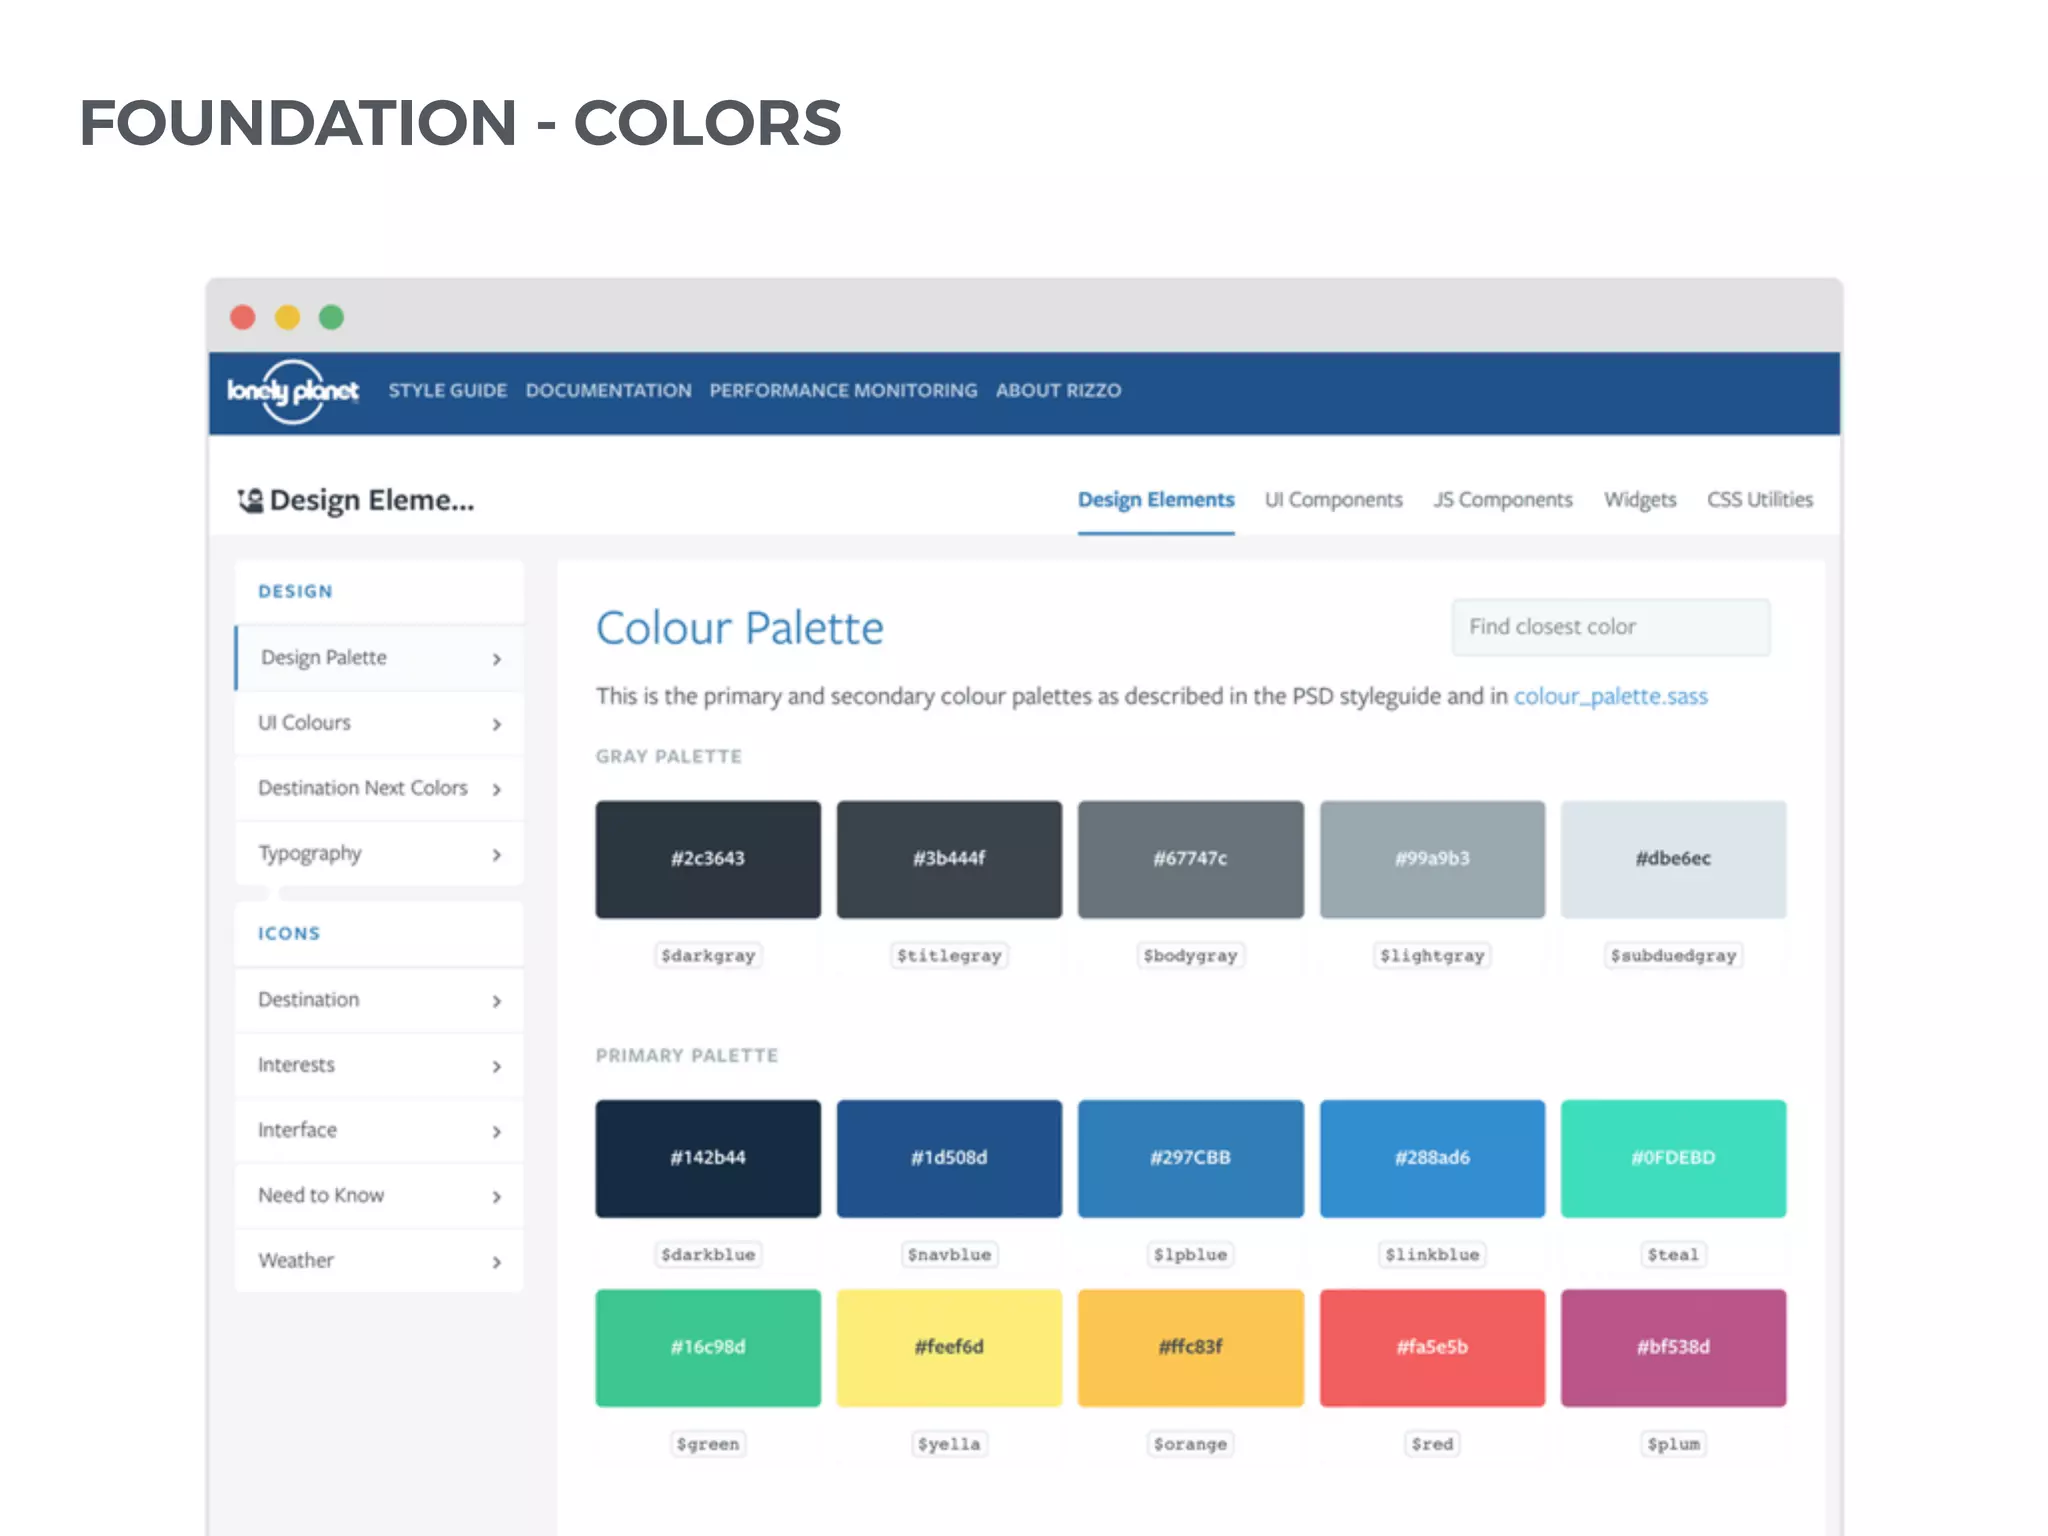2048x1536 pixels.
Task: Focus the Find closest color field
Action: 1610,627
